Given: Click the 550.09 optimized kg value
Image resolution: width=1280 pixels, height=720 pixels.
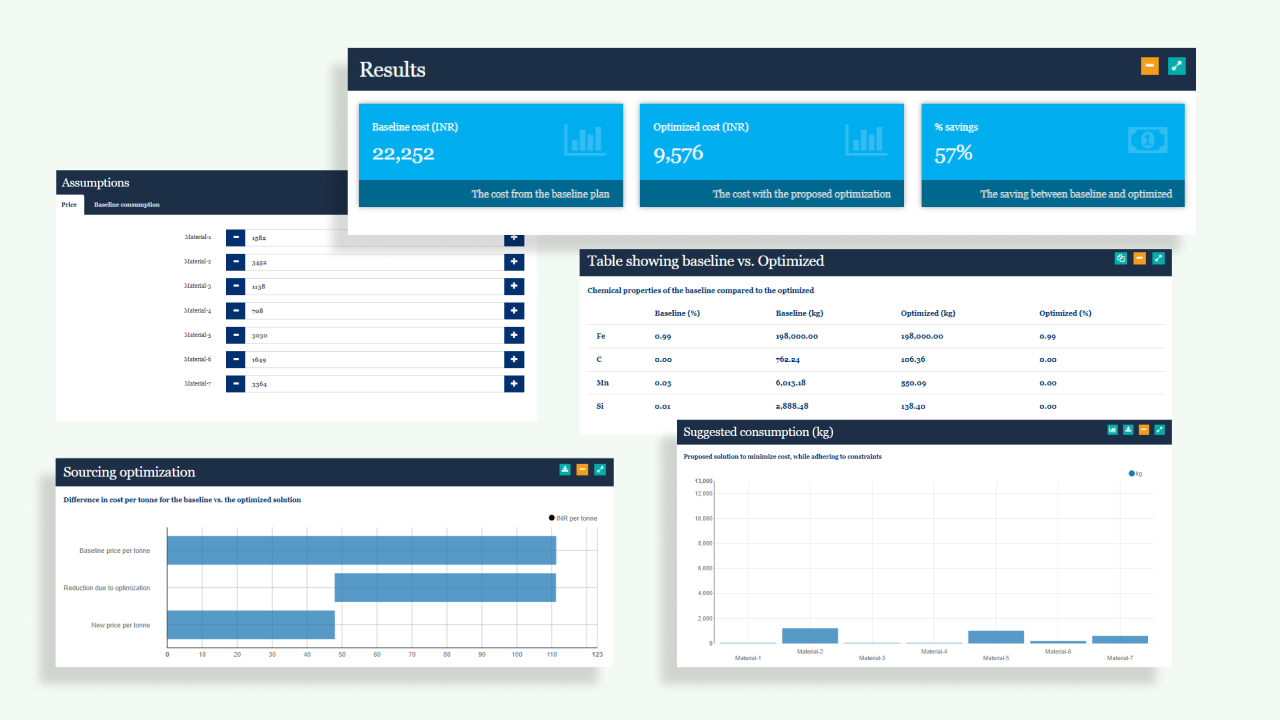Looking at the screenshot, I should pos(915,382).
